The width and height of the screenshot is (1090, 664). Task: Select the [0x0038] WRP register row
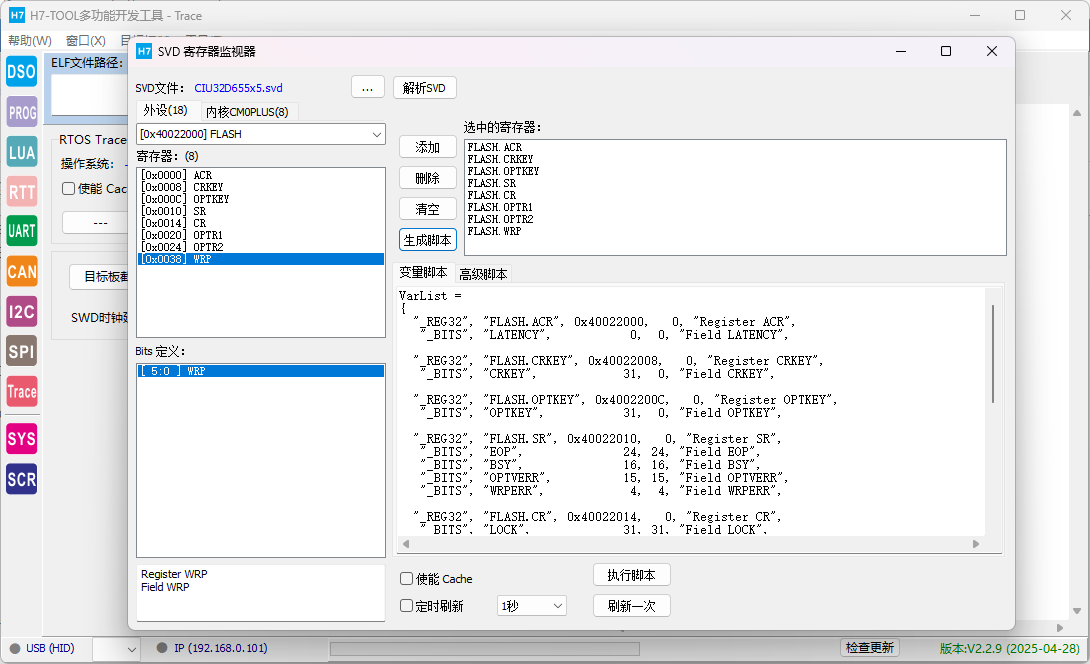(261, 259)
